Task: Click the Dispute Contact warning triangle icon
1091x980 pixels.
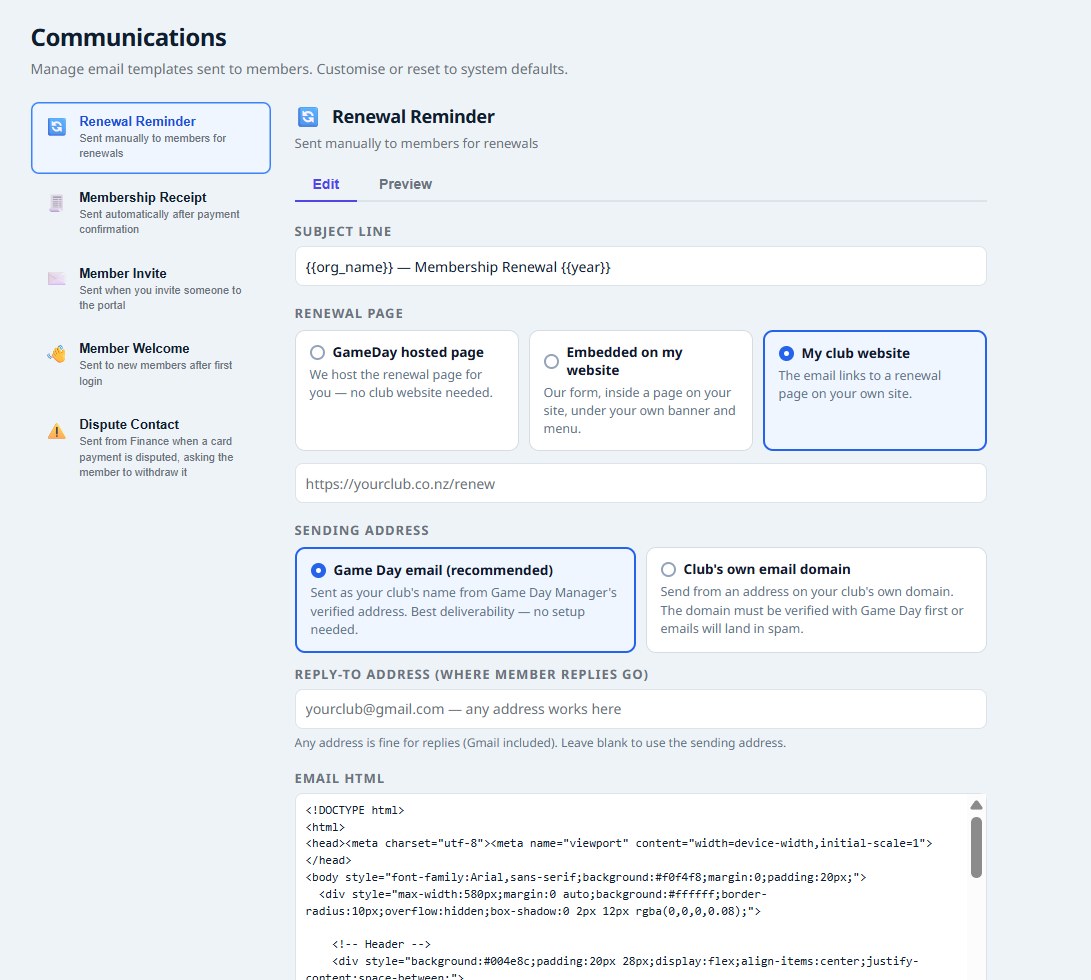Action: tap(56, 431)
